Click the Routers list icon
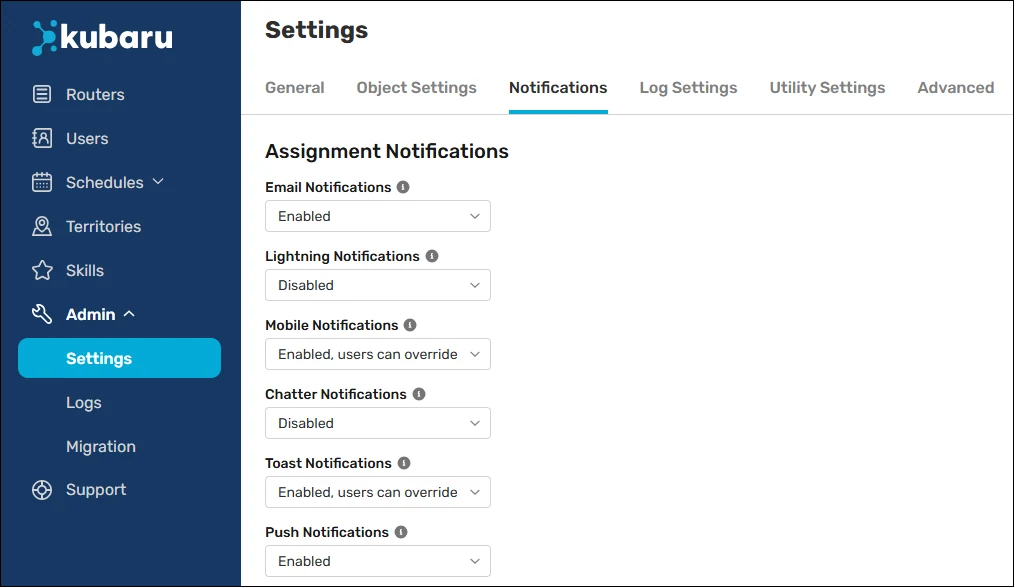Image resolution: width=1014 pixels, height=587 pixels. (x=42, y=94)
